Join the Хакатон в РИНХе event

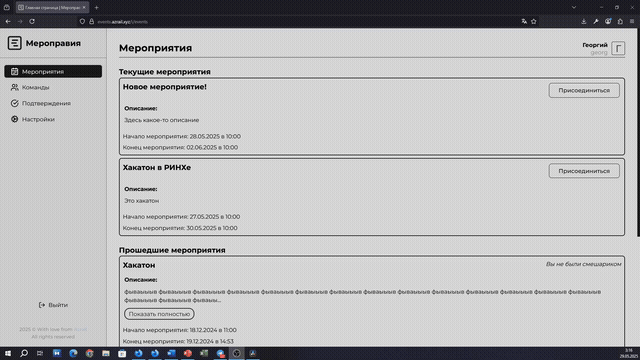(x=584, y=171)
